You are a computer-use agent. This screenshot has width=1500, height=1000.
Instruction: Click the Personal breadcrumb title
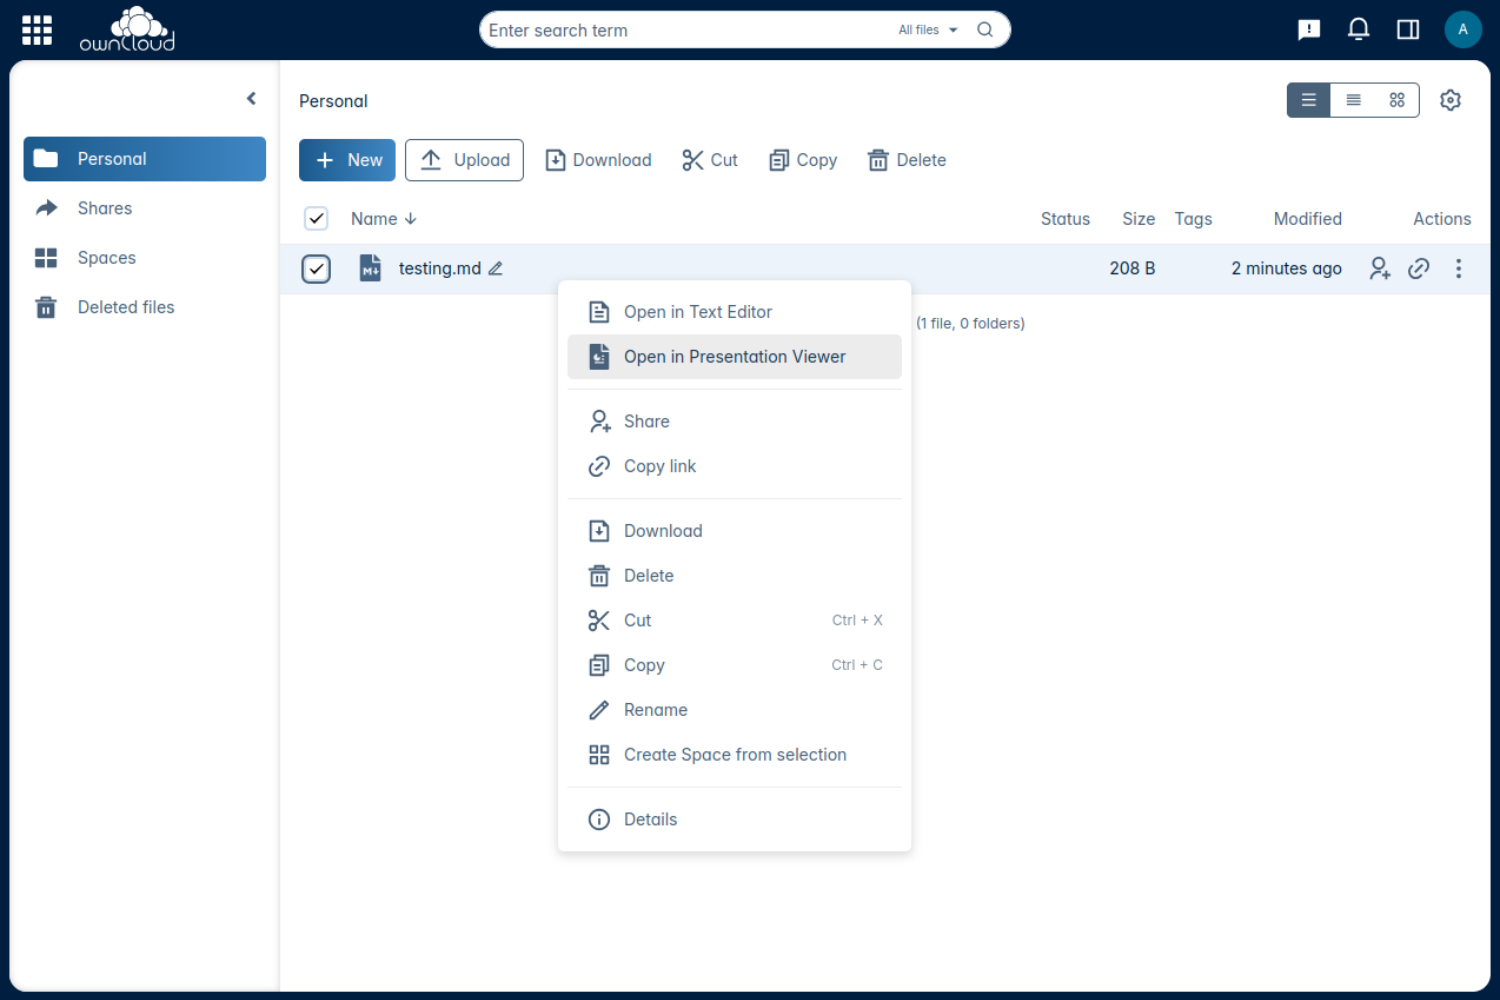[x=333, y=101]
